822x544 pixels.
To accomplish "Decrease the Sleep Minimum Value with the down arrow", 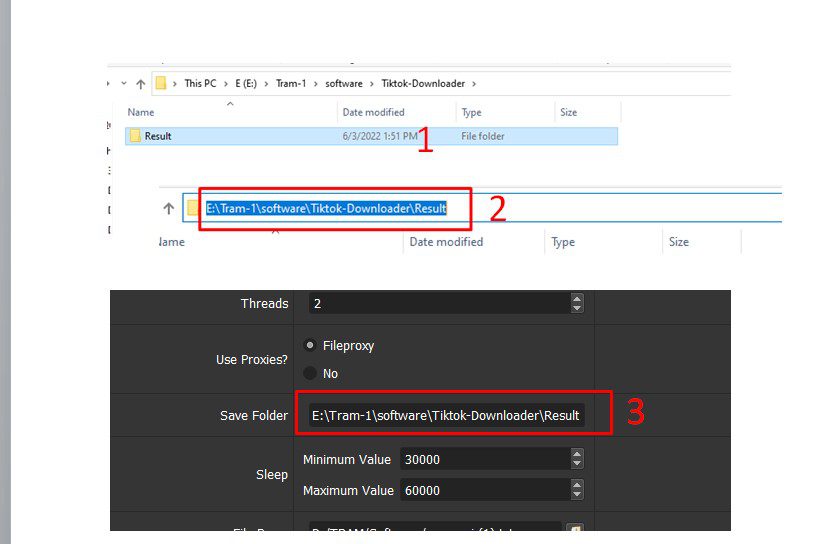I will (577, 464).
